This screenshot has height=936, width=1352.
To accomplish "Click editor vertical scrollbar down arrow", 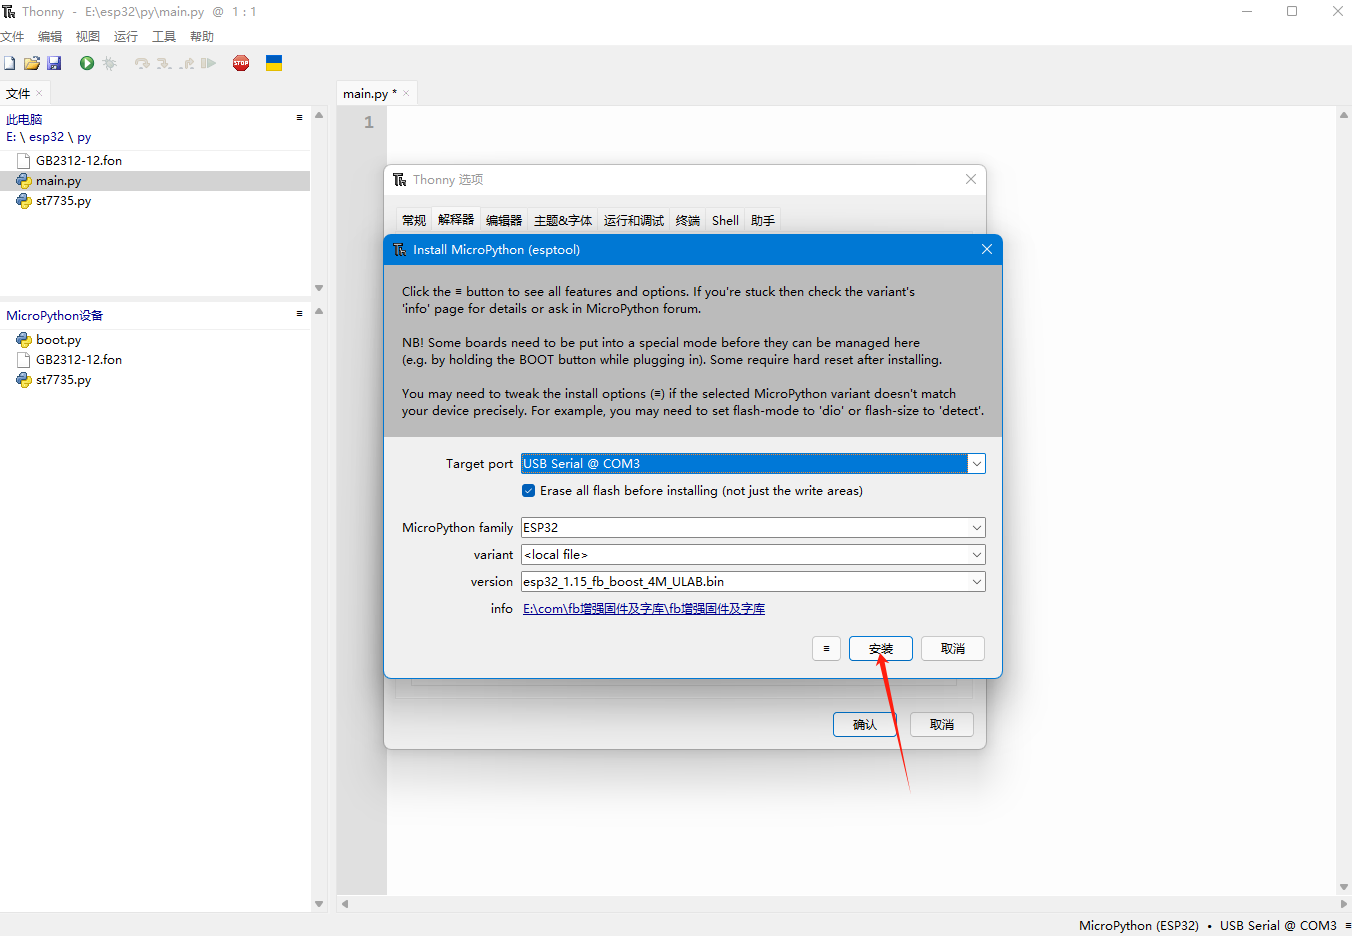I will click(1344, 887).
